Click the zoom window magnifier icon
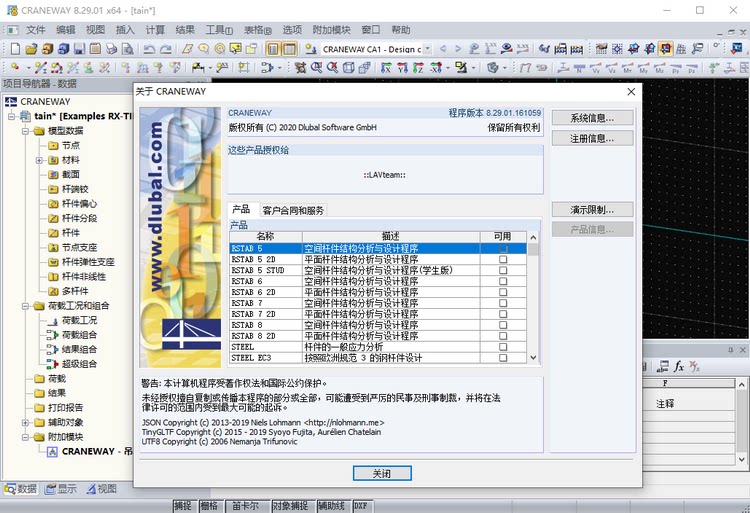Image resolution: width=750 pixels, height=513 pixels. 316,68
